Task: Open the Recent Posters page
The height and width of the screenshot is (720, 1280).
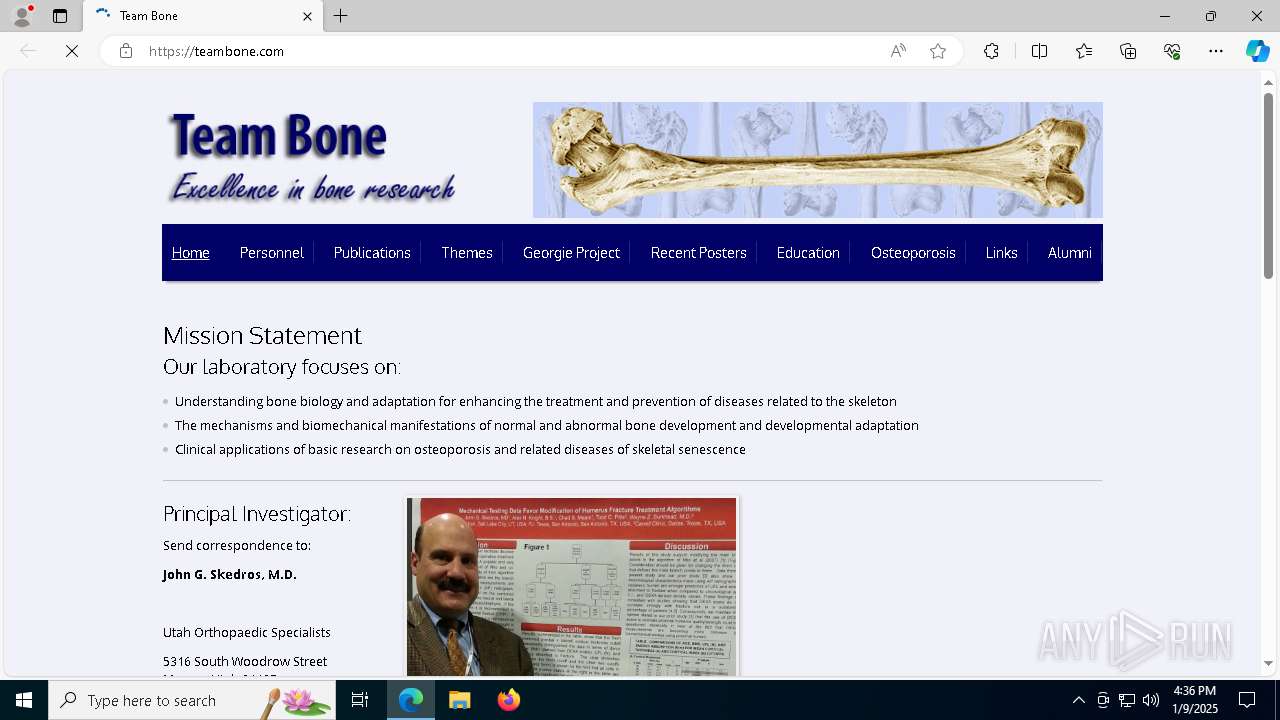Action: pyautogui.click(x=698, y=253)
